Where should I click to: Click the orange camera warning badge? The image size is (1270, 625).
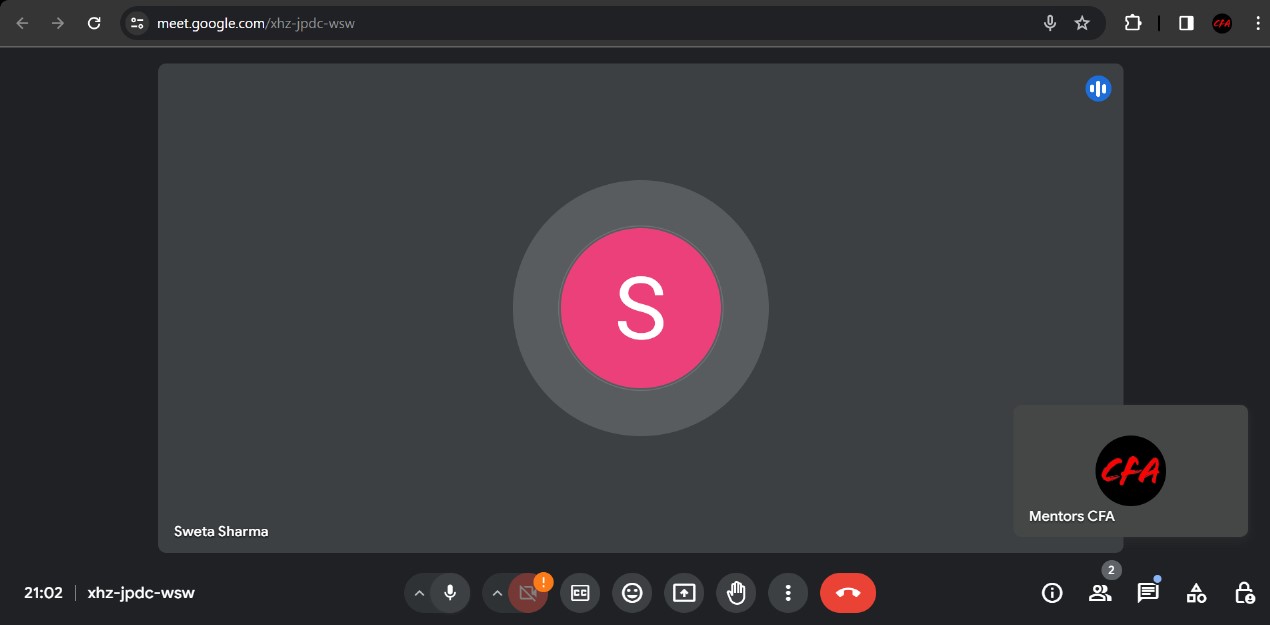(x=544, y=581)
